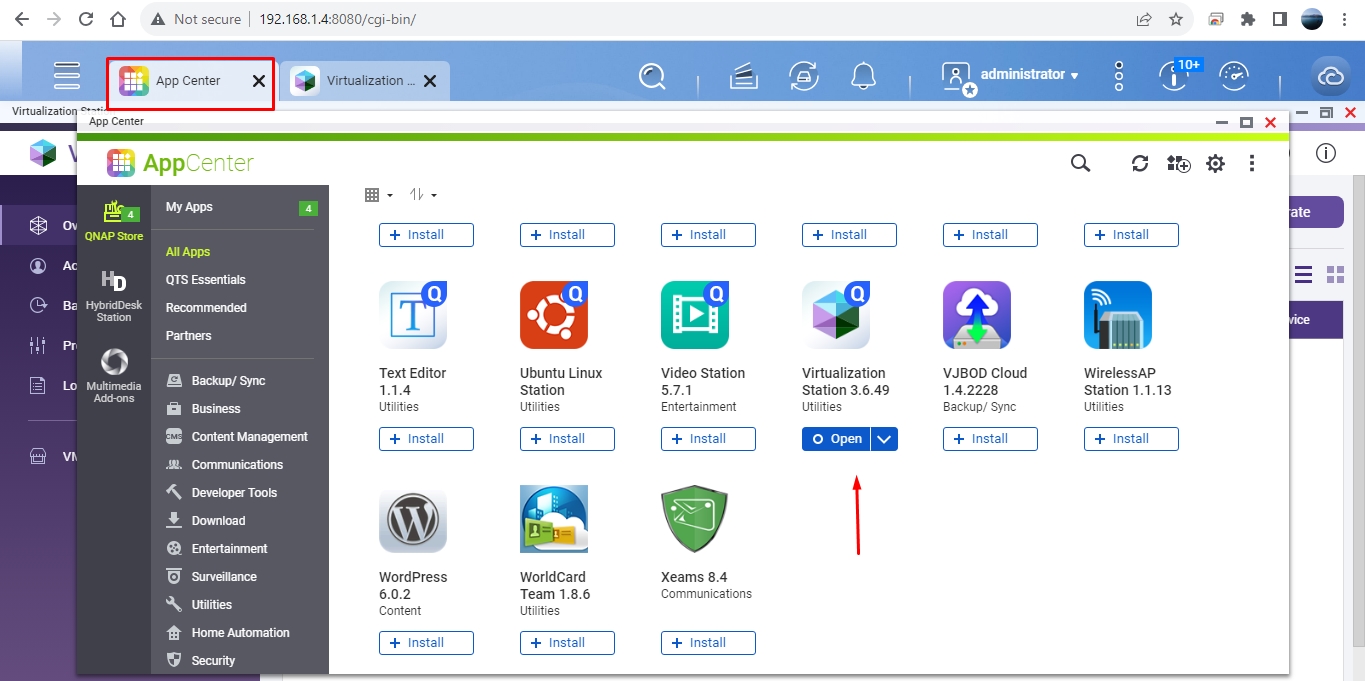
Task: Click the Xeams app icon
Action: (x=695, y=519)
